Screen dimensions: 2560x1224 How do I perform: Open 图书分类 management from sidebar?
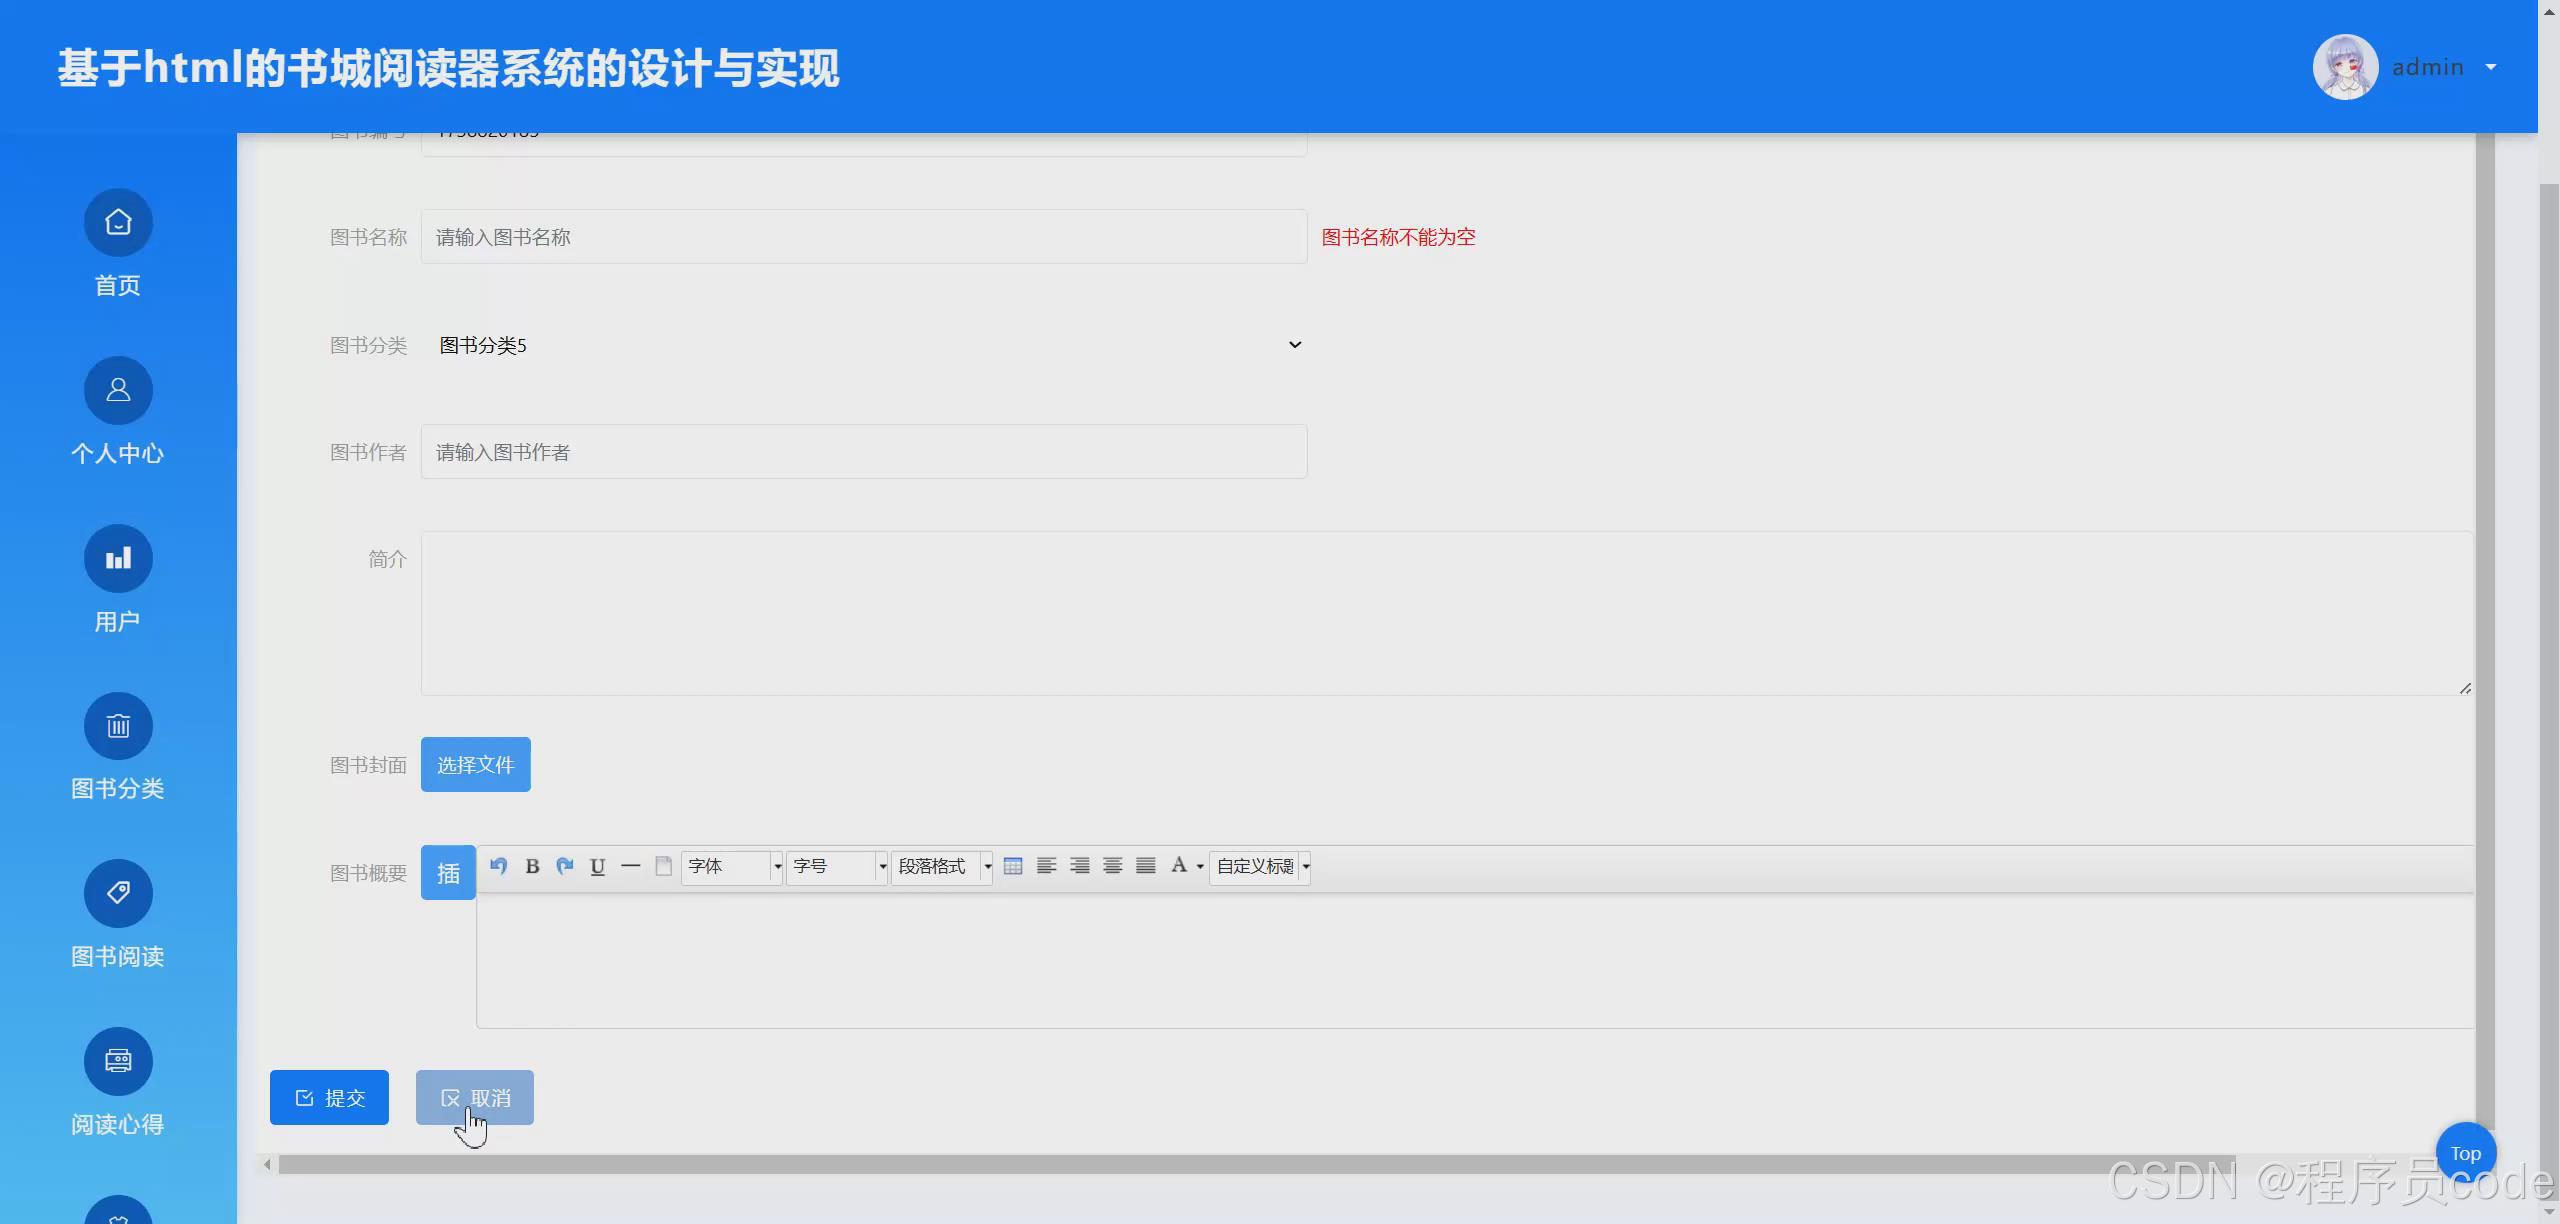pyautogui.click(x=117, y=748)
